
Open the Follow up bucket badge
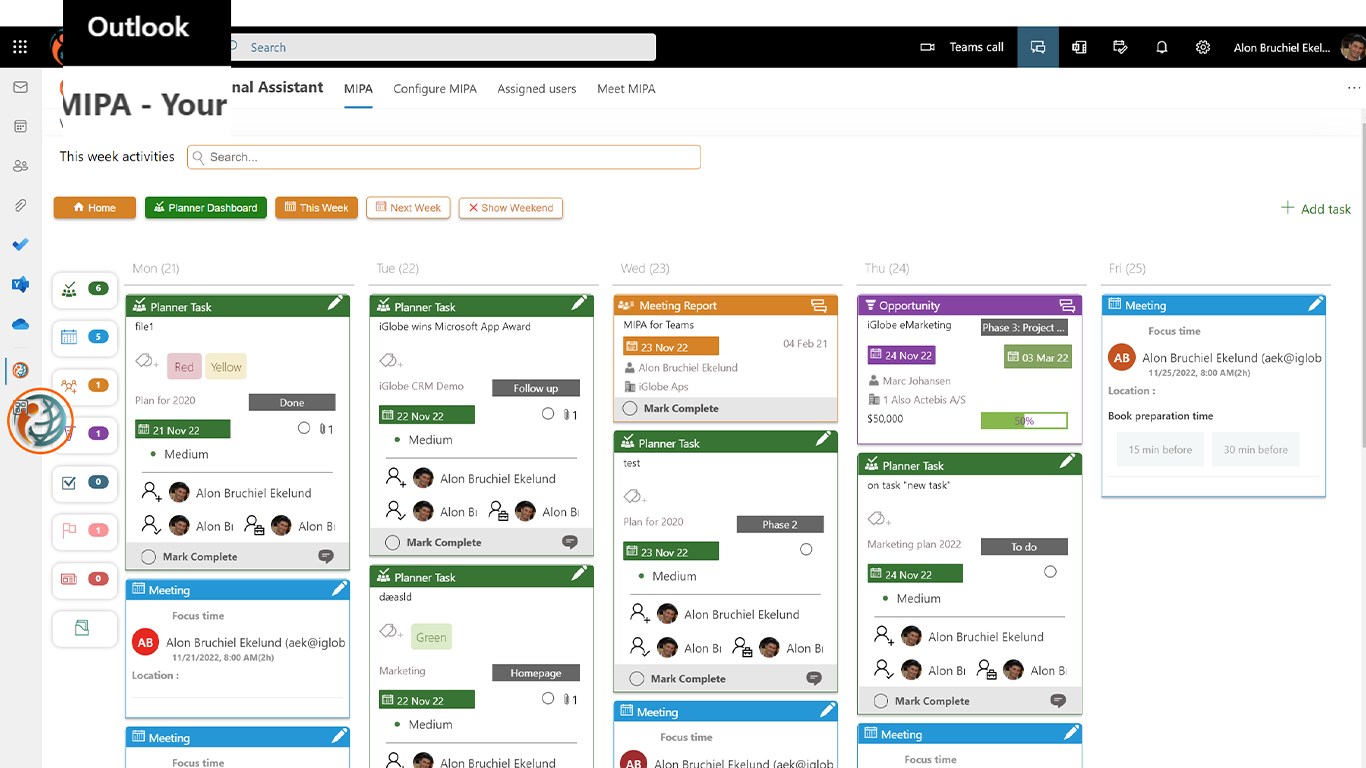536,388
